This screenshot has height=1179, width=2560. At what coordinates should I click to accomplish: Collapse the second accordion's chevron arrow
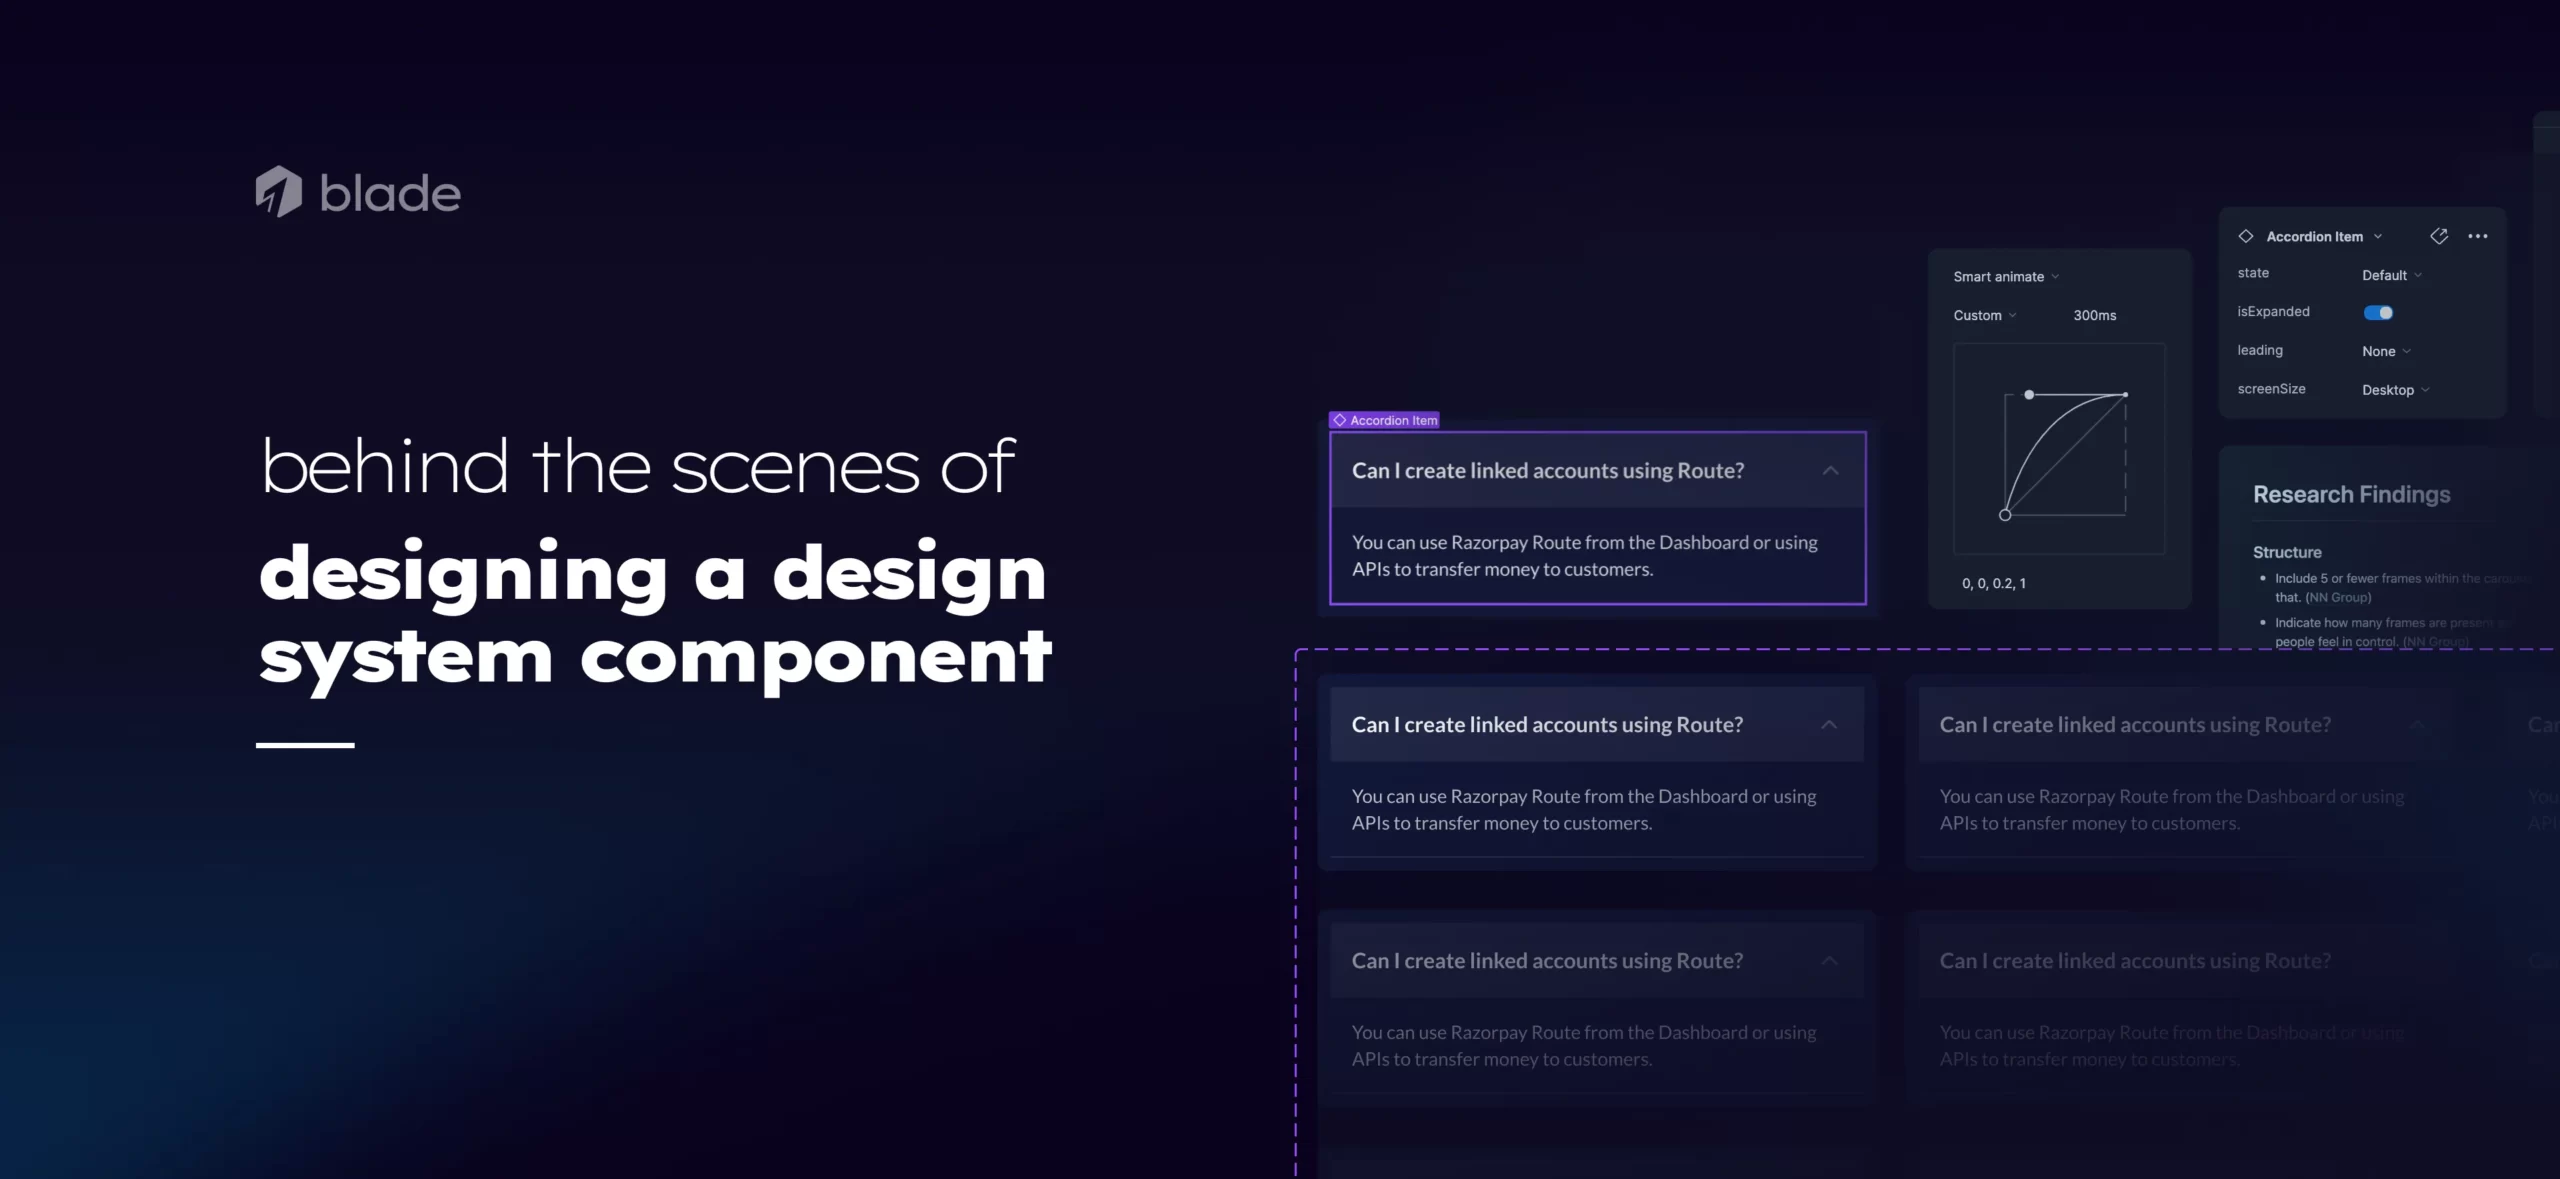coord(1829,725)
